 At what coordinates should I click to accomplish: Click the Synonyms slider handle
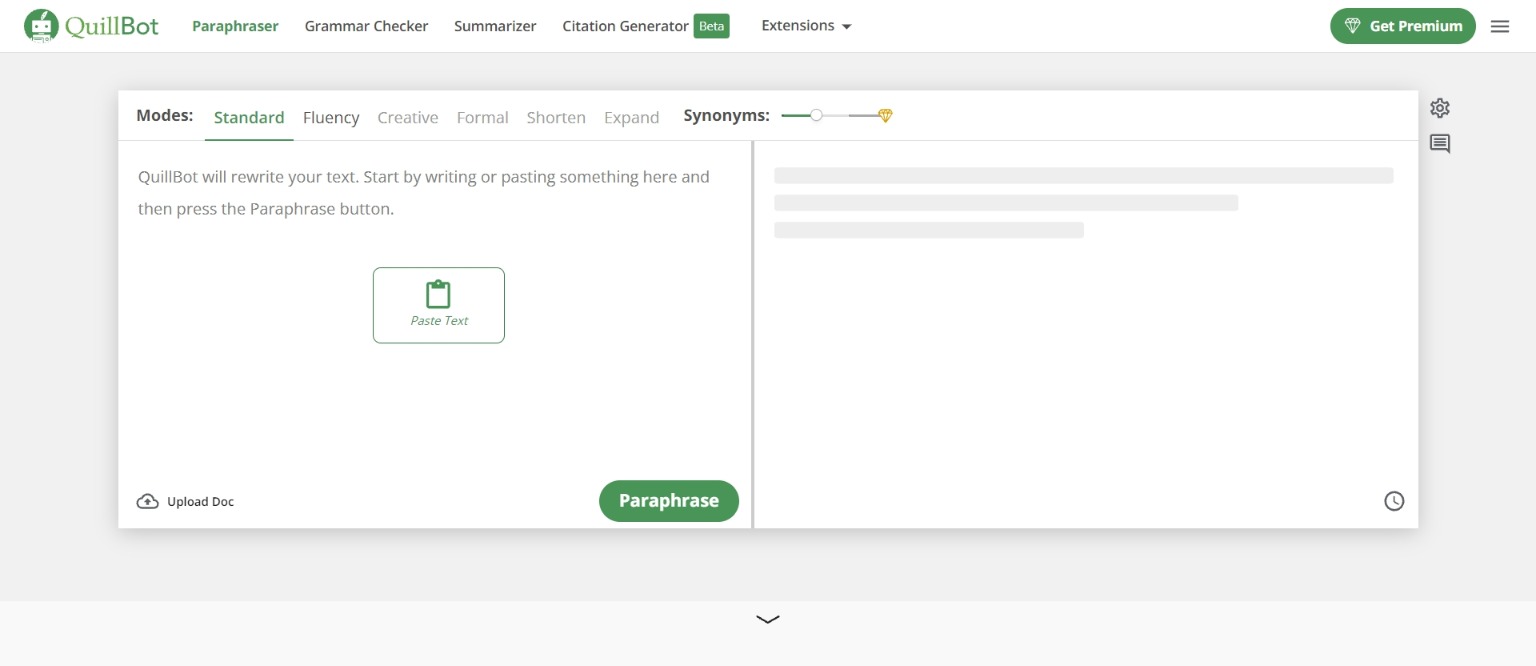[x=816, y=116]
